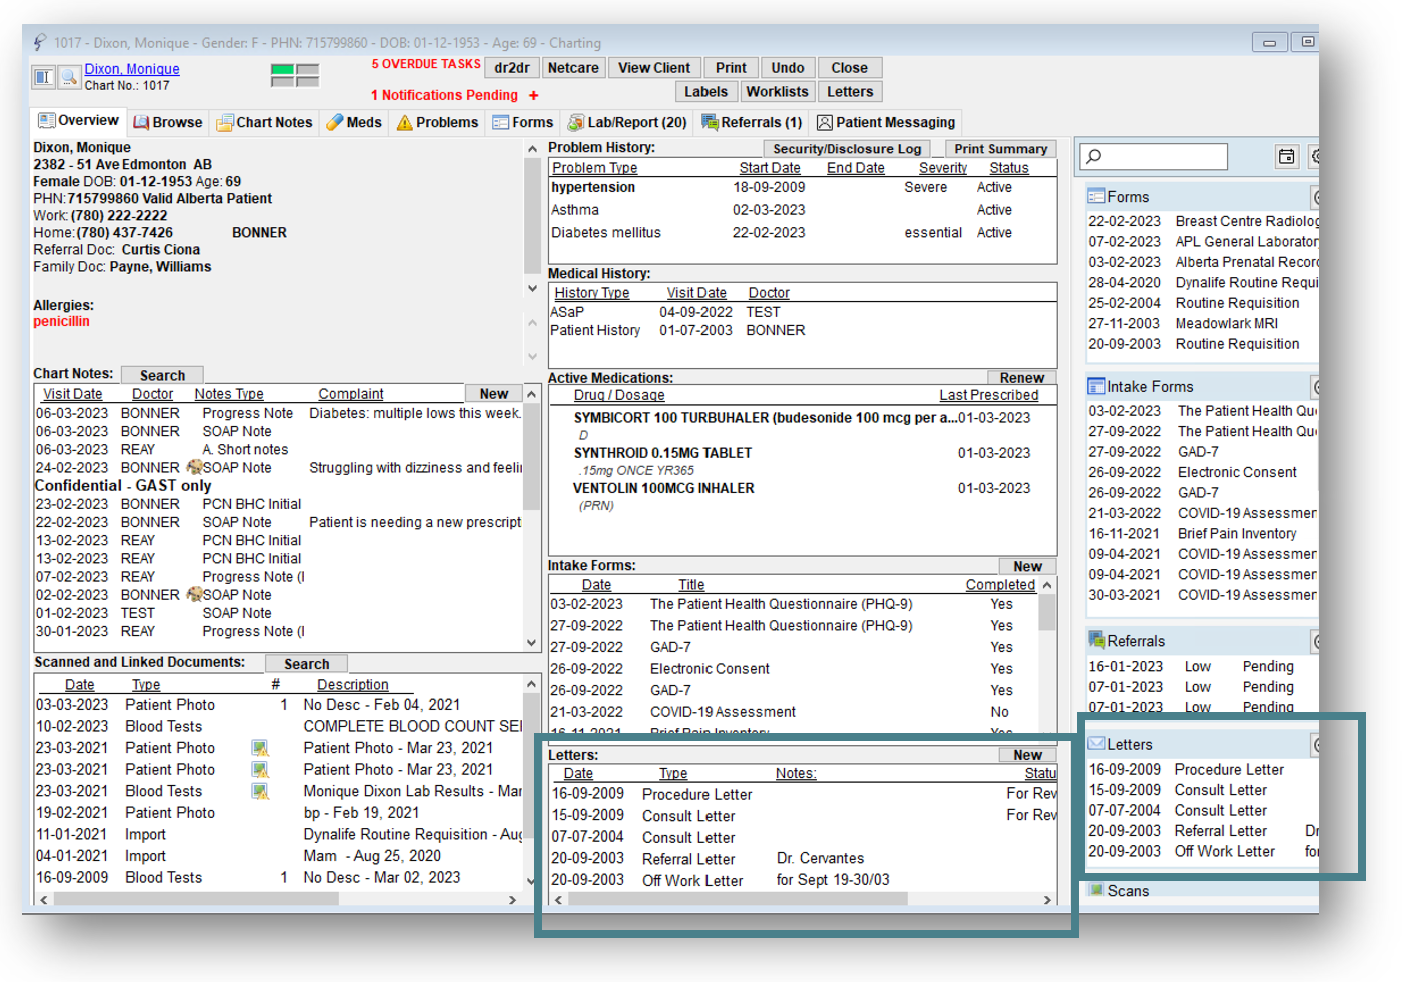Sort problem history by Severity header

[942, 168]
